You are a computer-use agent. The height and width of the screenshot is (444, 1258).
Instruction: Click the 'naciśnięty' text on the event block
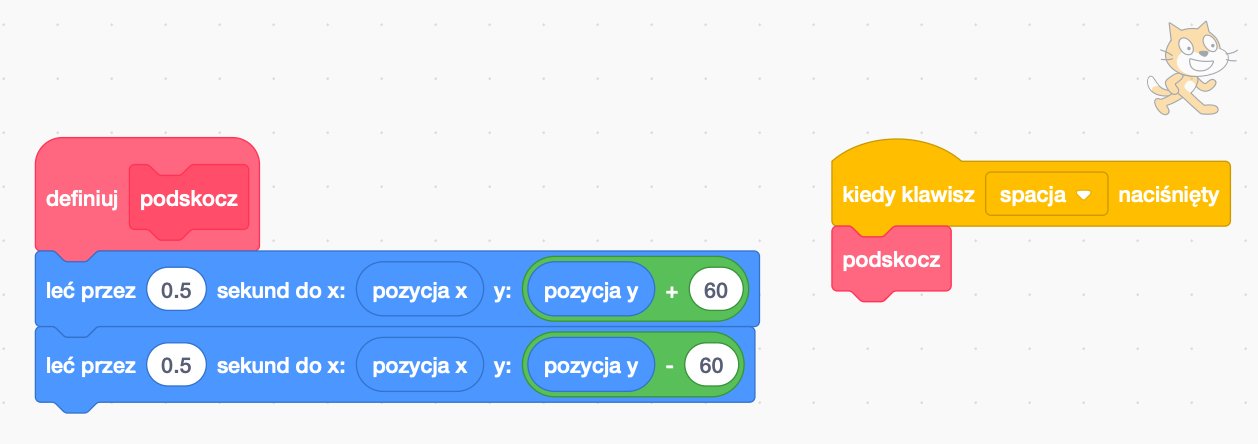(1169, 195)
